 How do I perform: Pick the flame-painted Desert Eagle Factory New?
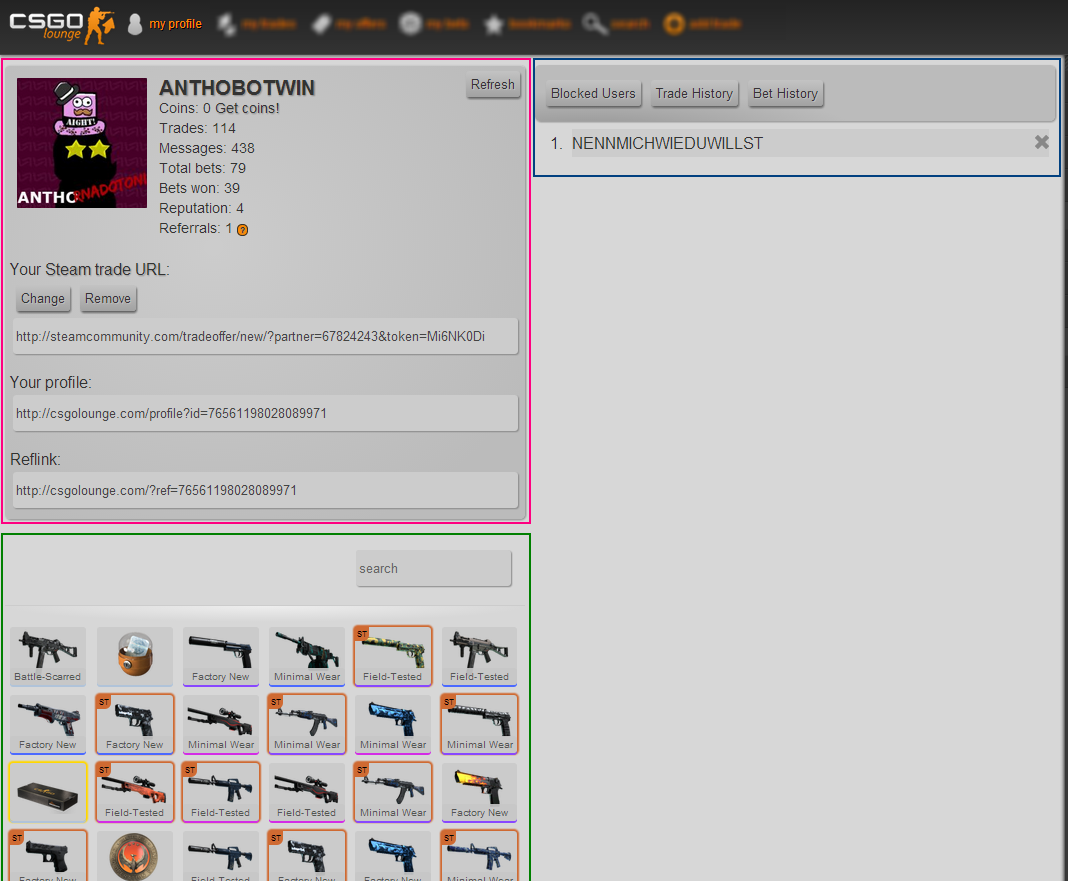pos(479,791)
